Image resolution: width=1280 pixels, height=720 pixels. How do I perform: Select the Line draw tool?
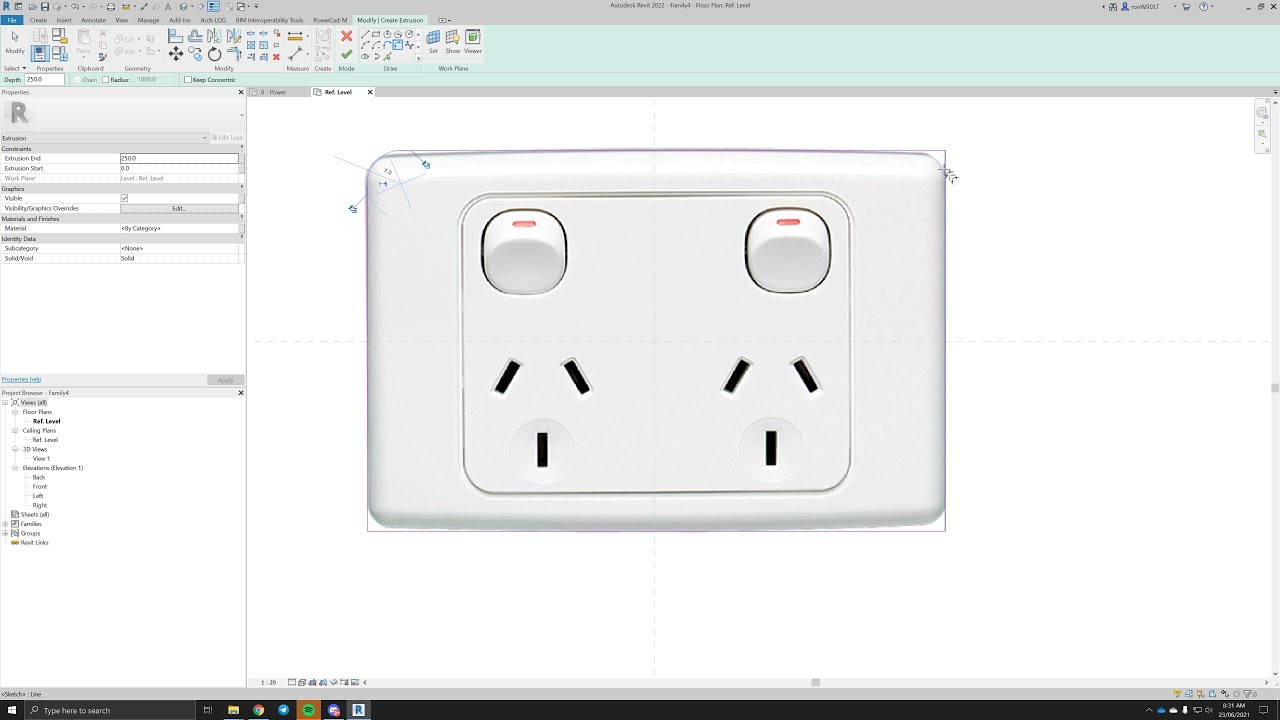[365, 33]
